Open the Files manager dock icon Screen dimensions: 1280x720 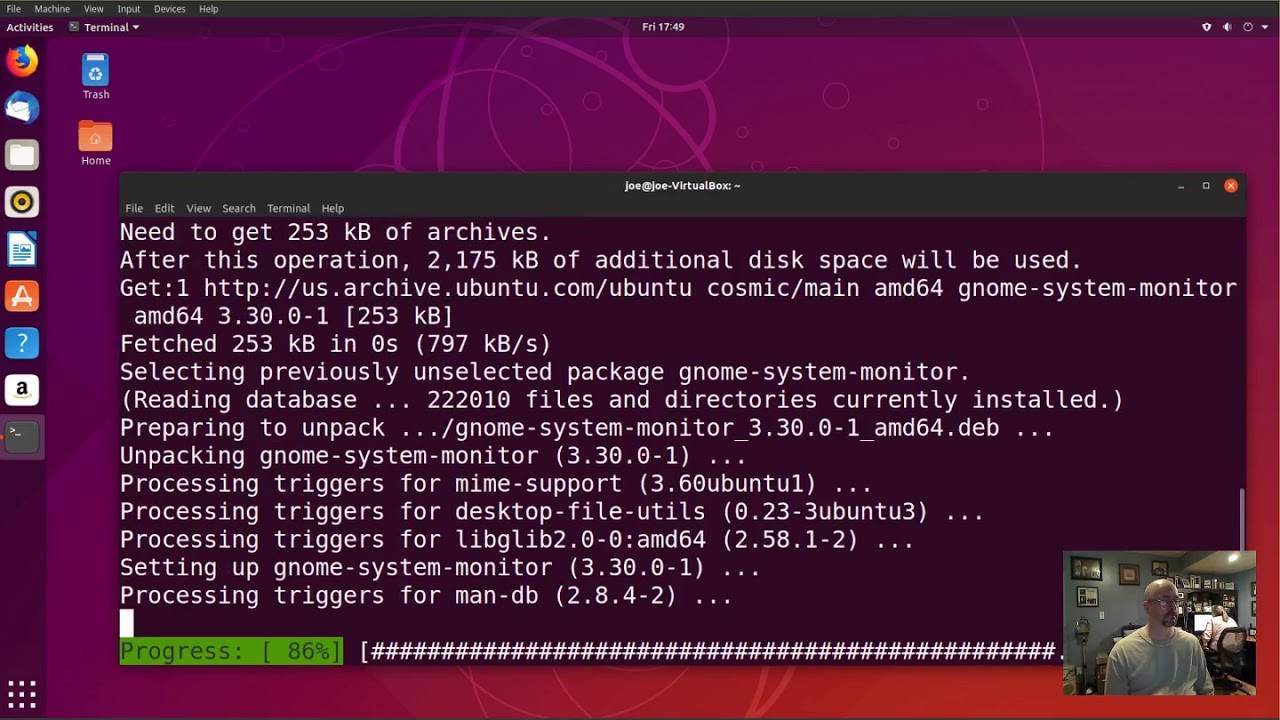(22, 155)
